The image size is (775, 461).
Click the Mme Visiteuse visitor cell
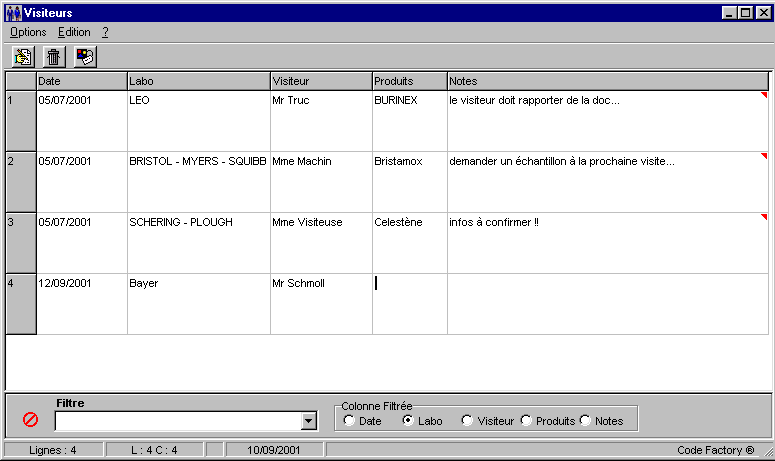[x=322, y=243]
